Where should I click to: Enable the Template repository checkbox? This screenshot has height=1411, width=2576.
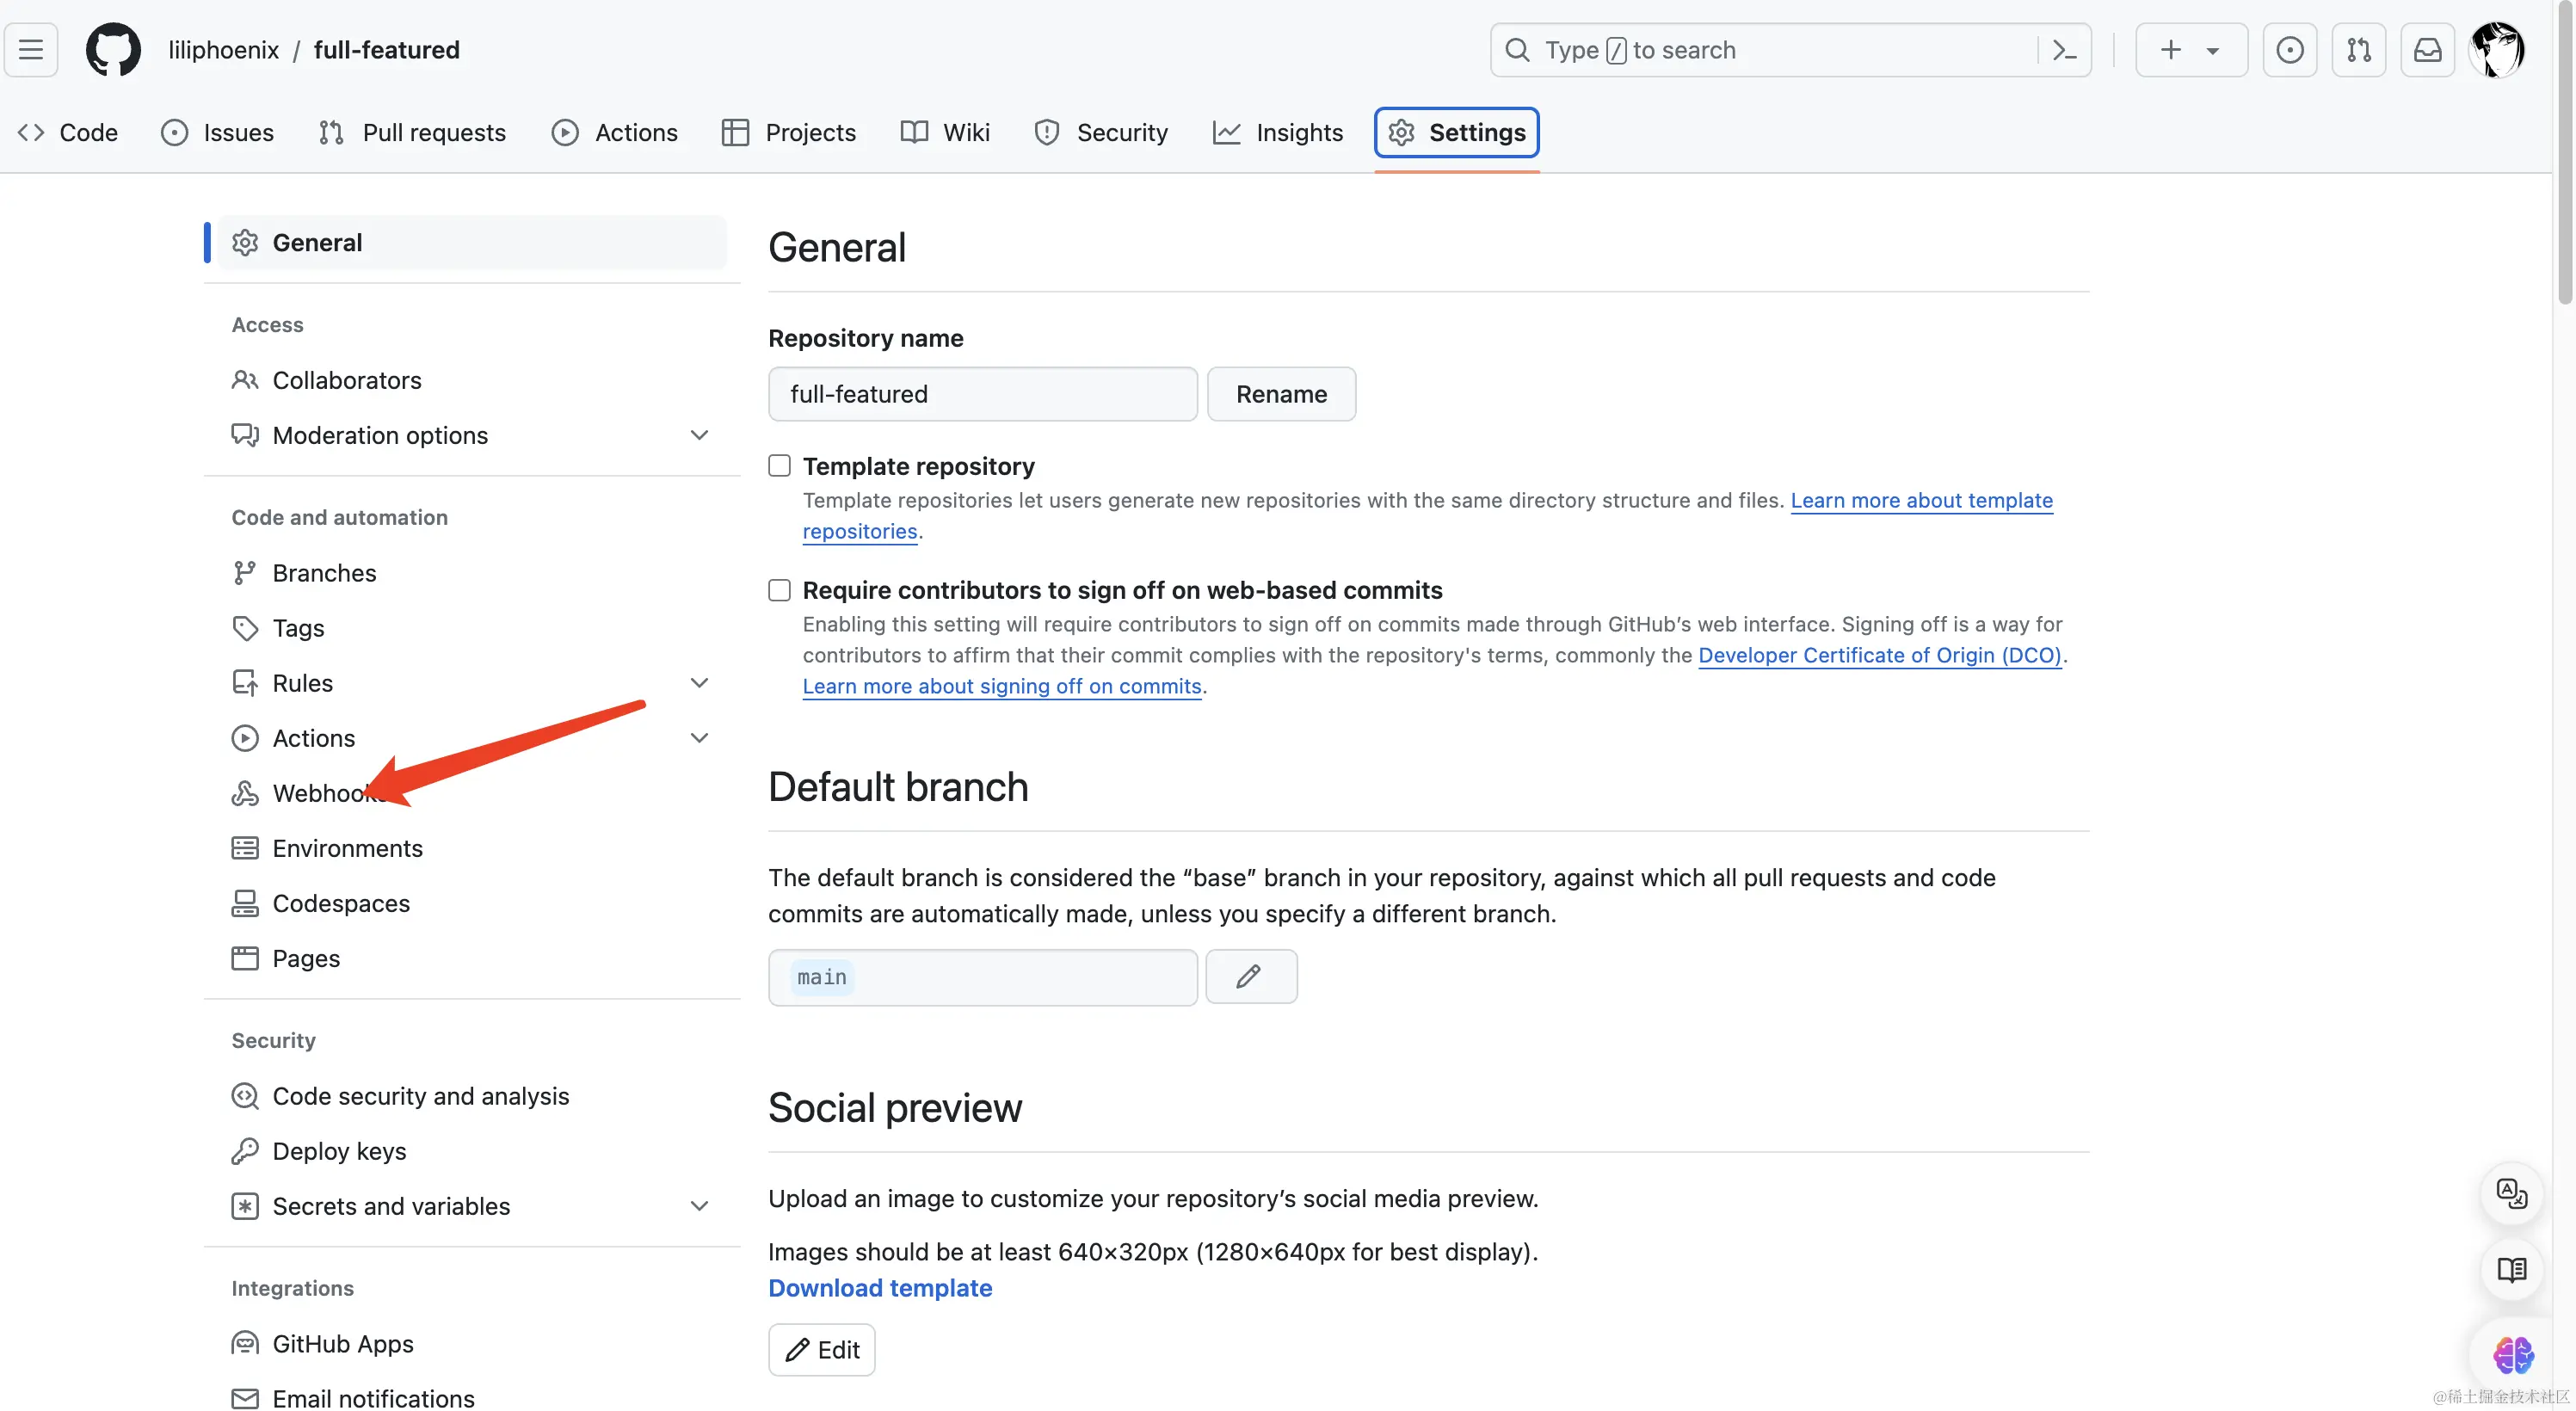779,465
